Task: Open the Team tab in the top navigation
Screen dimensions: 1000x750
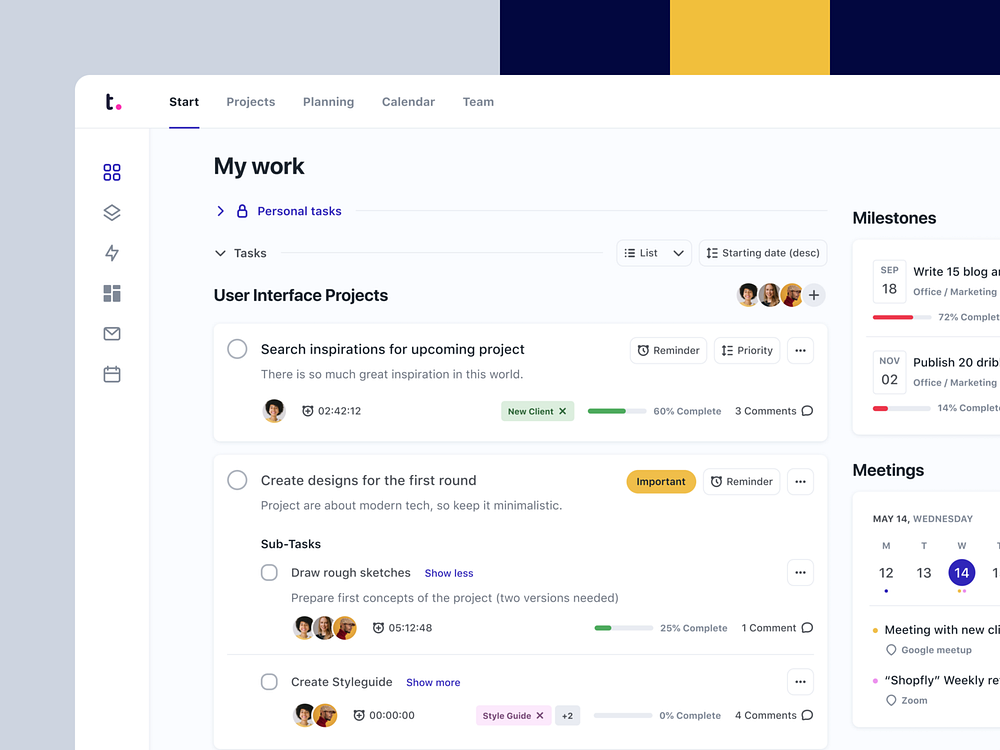Action: click(478, 101)
